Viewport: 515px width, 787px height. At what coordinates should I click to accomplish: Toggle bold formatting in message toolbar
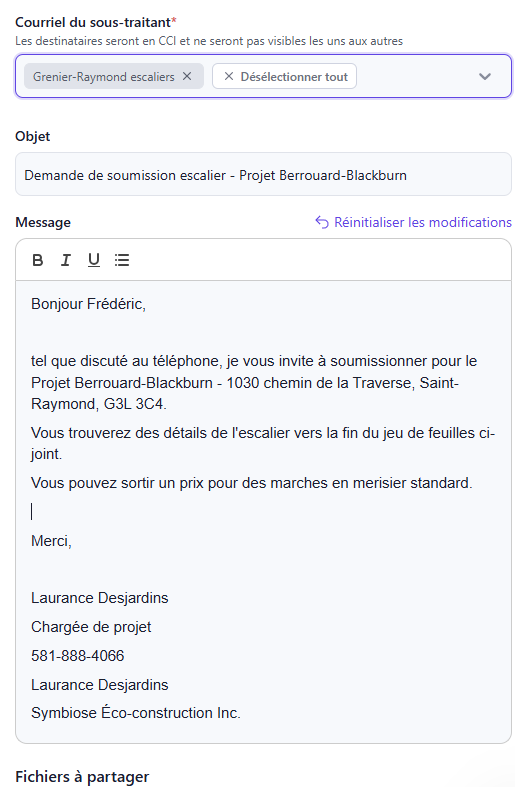[x=38, y=260]
